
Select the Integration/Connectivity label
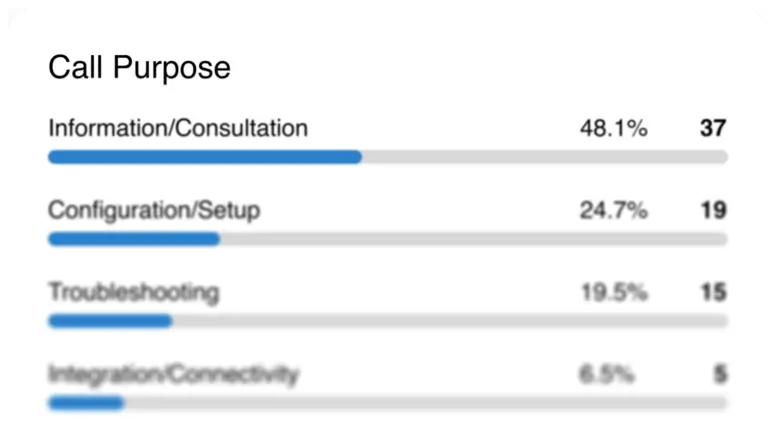(173, 375)
